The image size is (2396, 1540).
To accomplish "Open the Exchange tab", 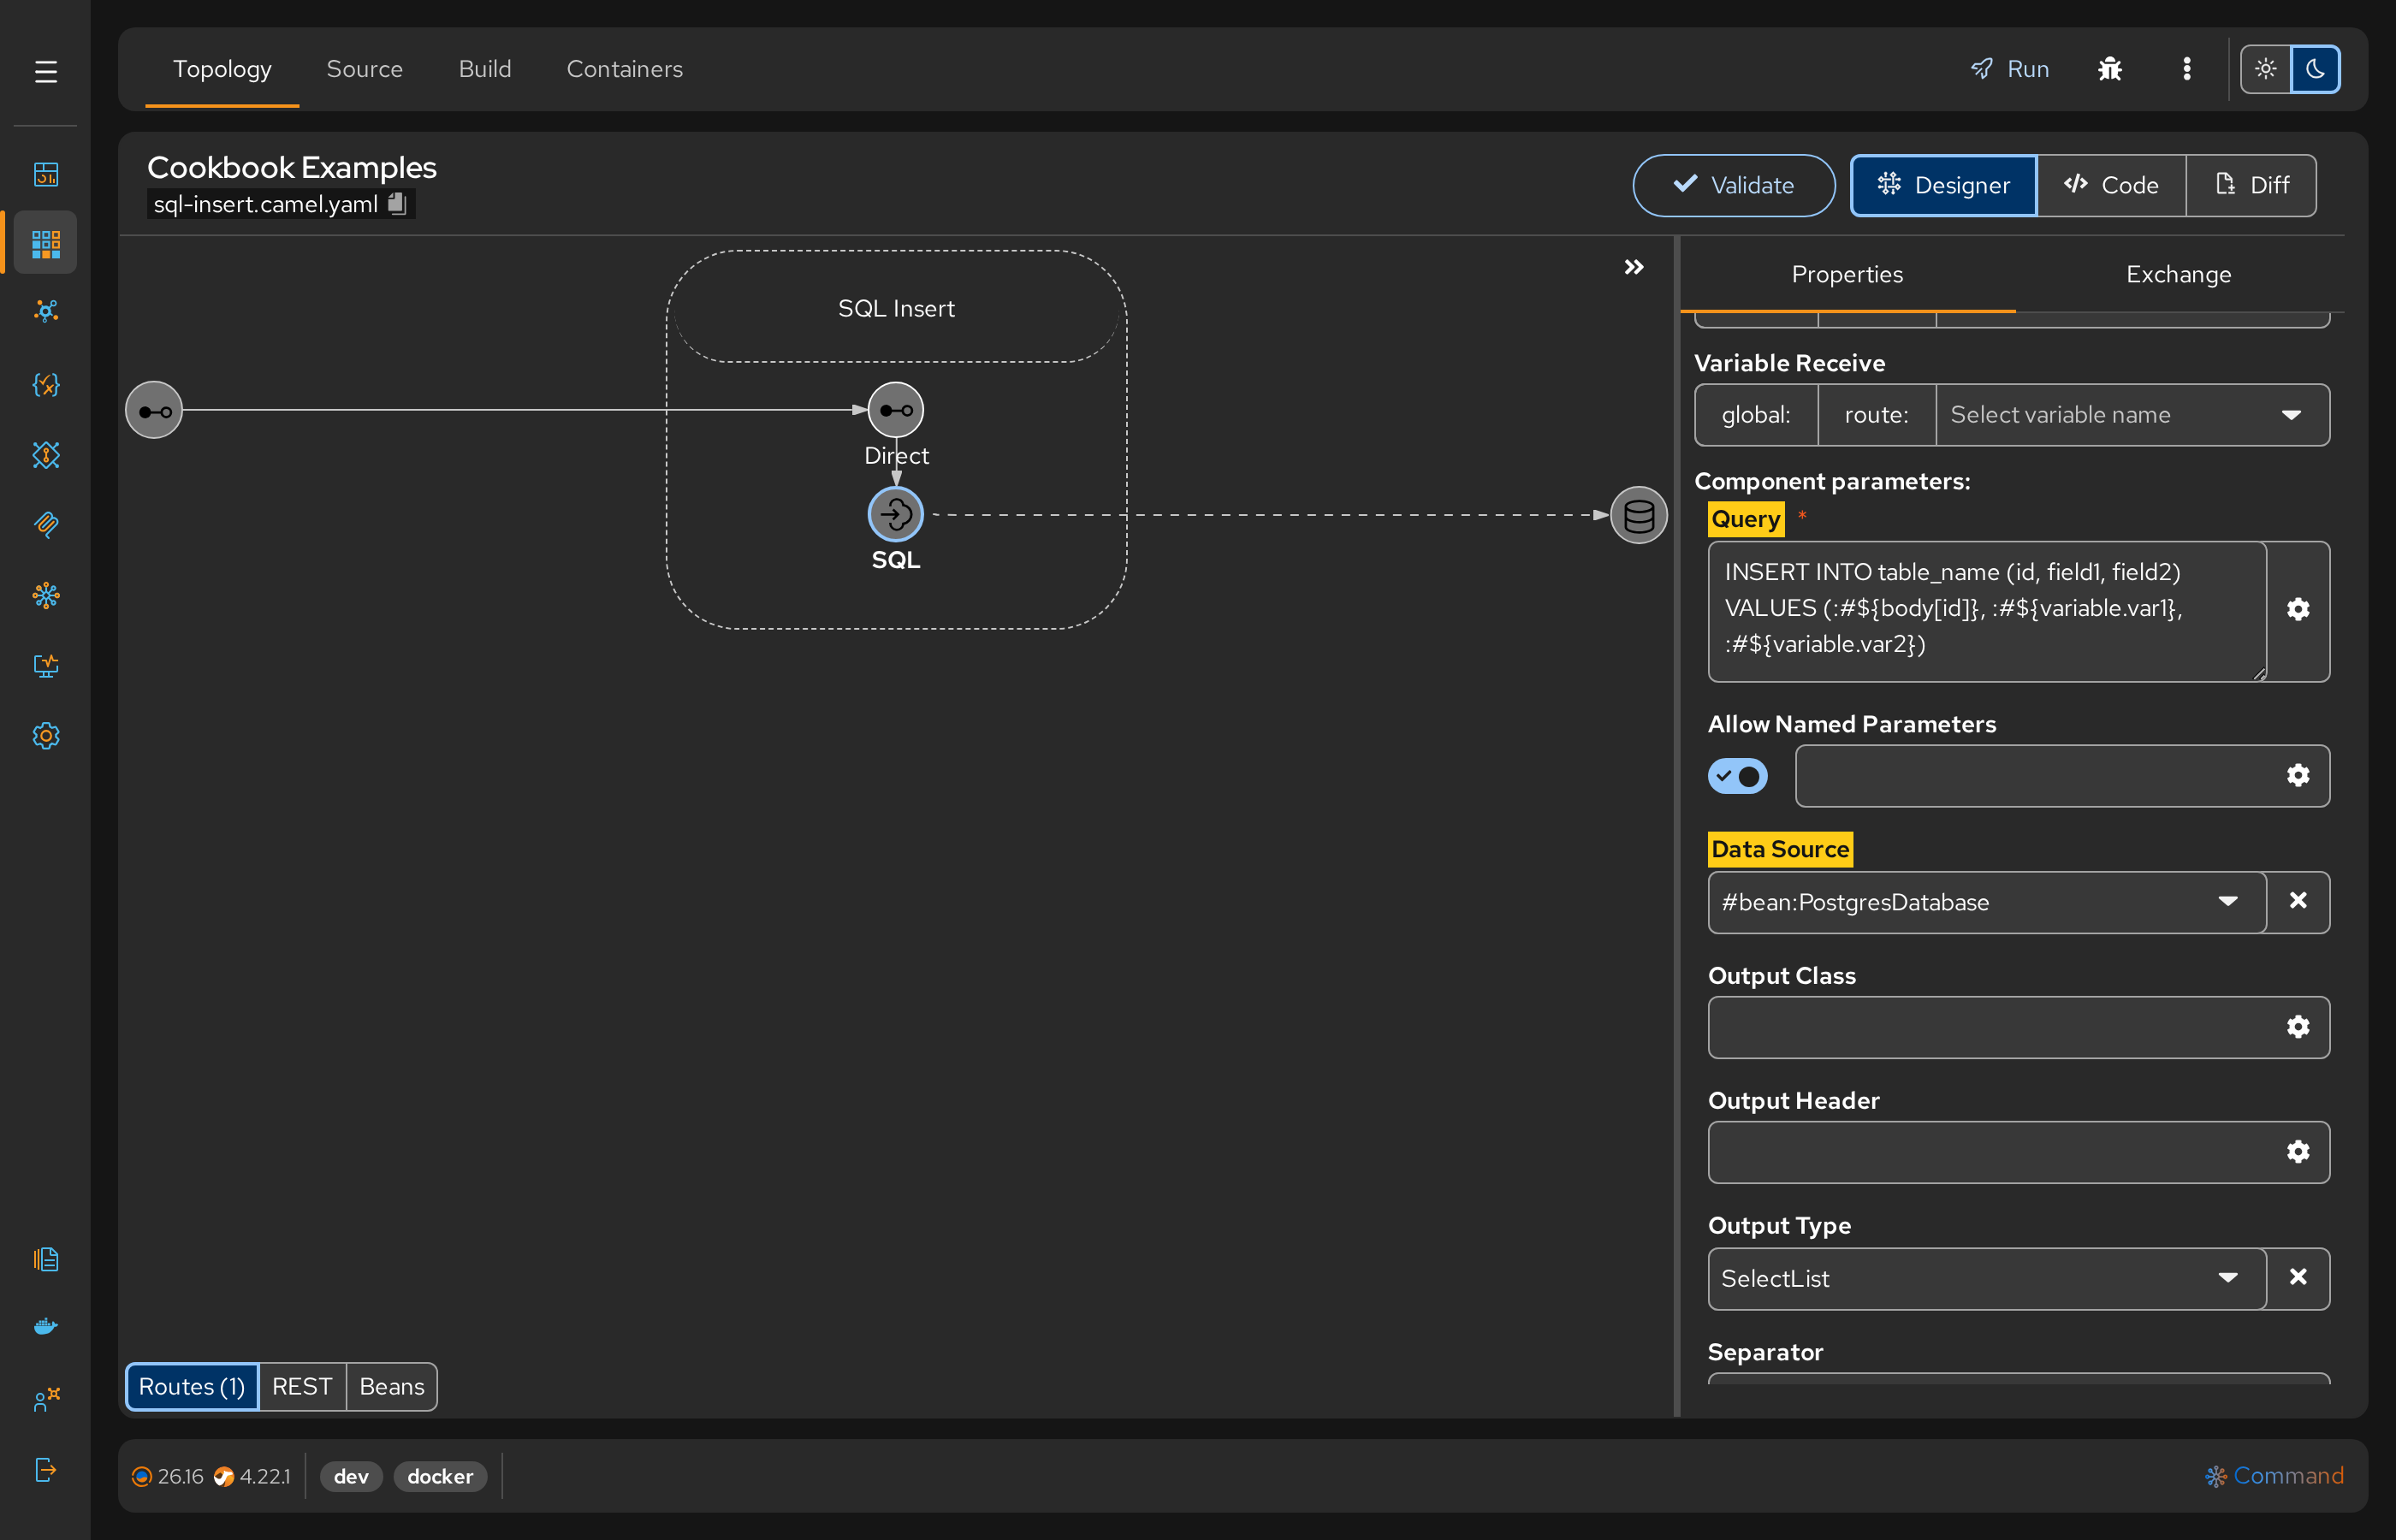I will [x=2178, y=274].
